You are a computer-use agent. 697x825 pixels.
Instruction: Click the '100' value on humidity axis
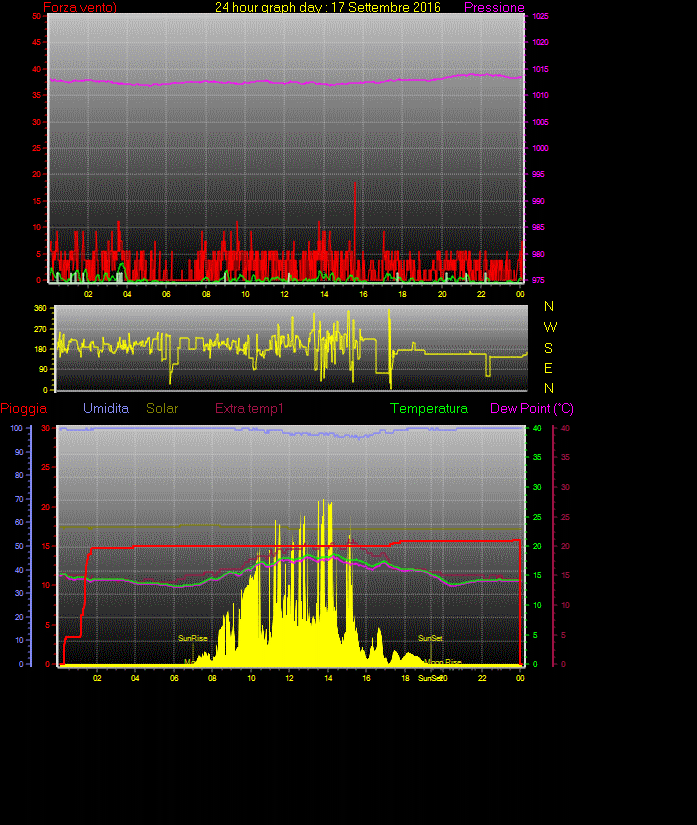pos(17,428)
